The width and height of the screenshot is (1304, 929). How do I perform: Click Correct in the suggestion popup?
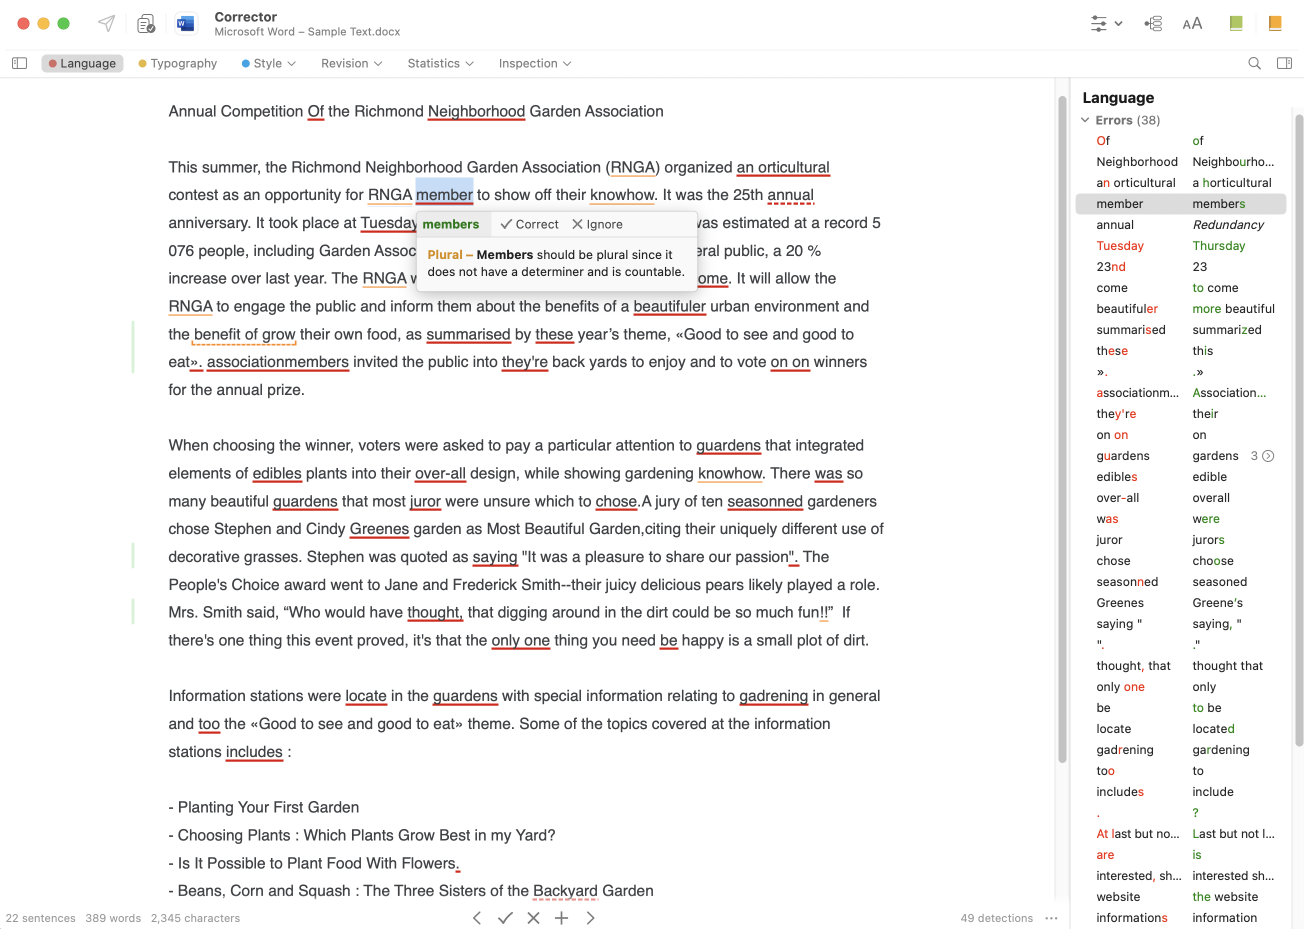(x=529, y=224)
